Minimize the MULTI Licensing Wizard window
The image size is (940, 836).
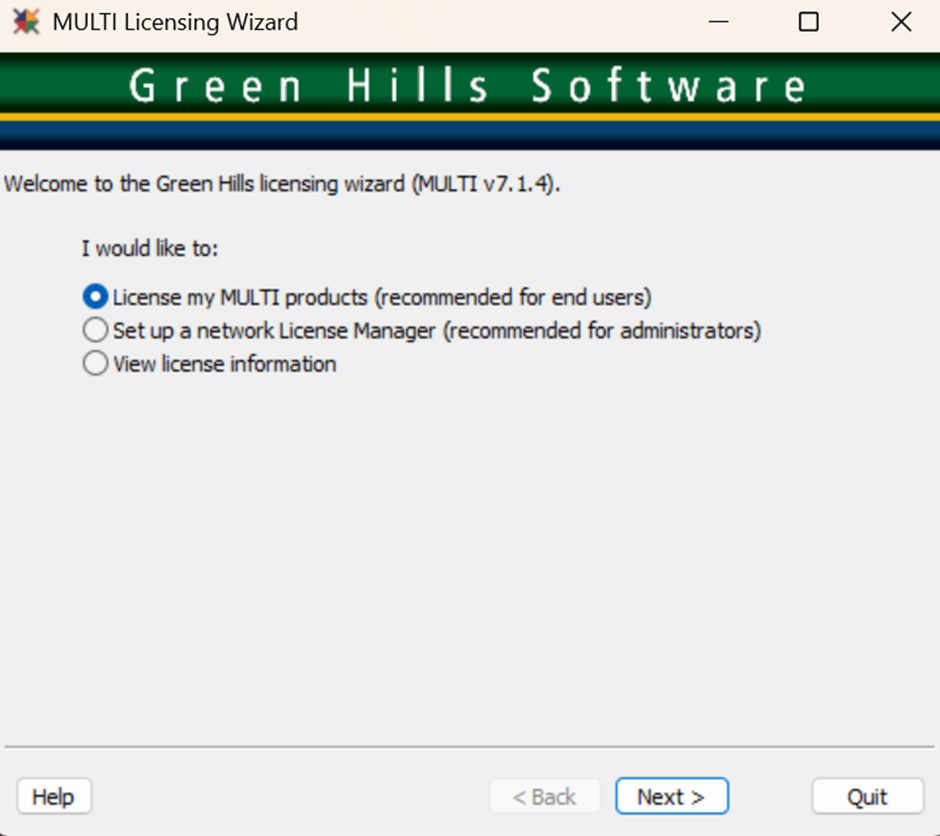[718, 22]
